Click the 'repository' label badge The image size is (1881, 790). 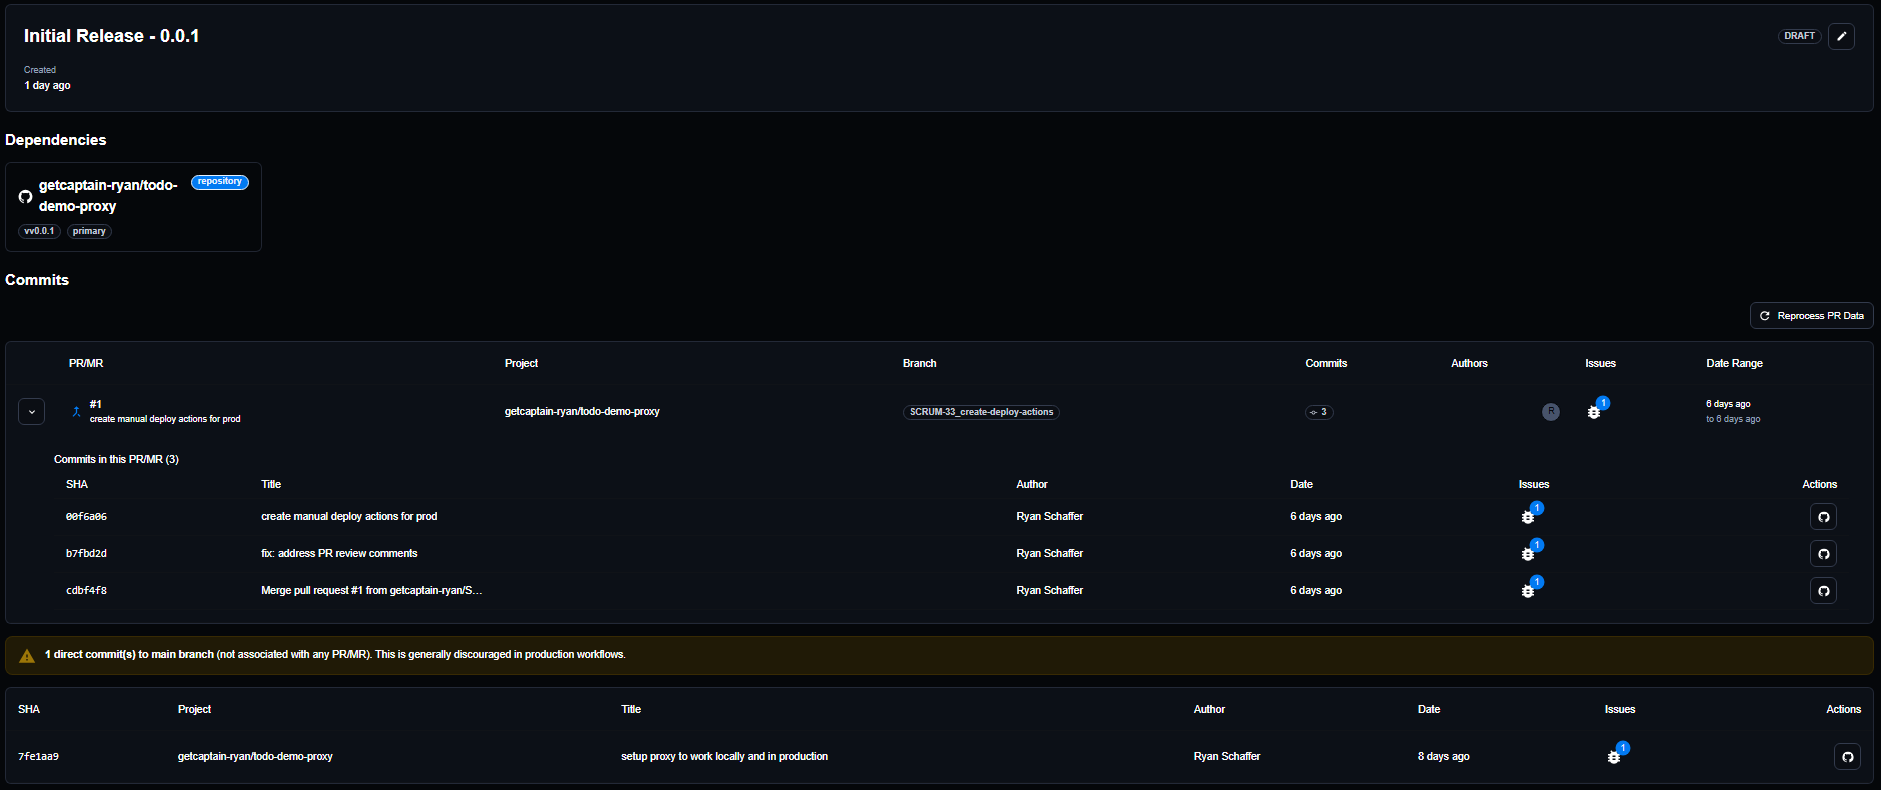[219, 182]
